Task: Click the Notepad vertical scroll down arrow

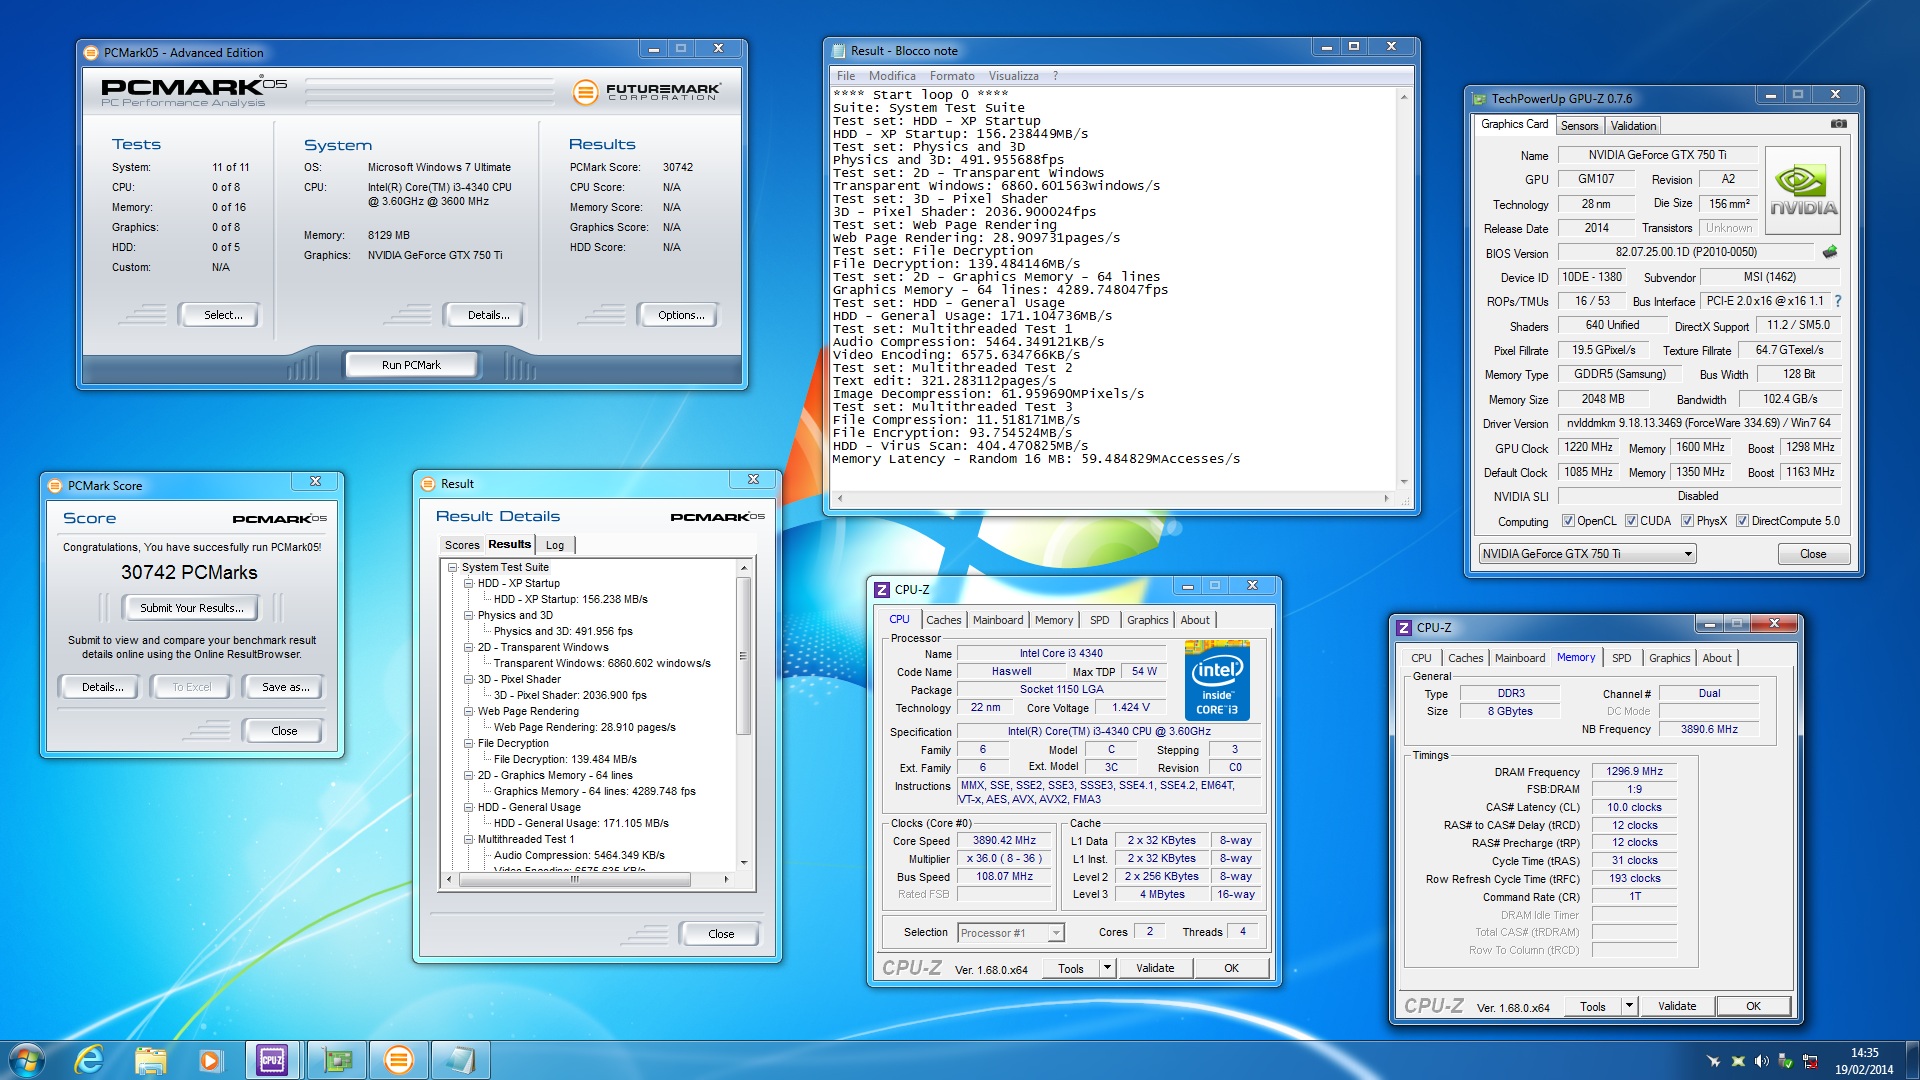Action: click(1404, 482)
